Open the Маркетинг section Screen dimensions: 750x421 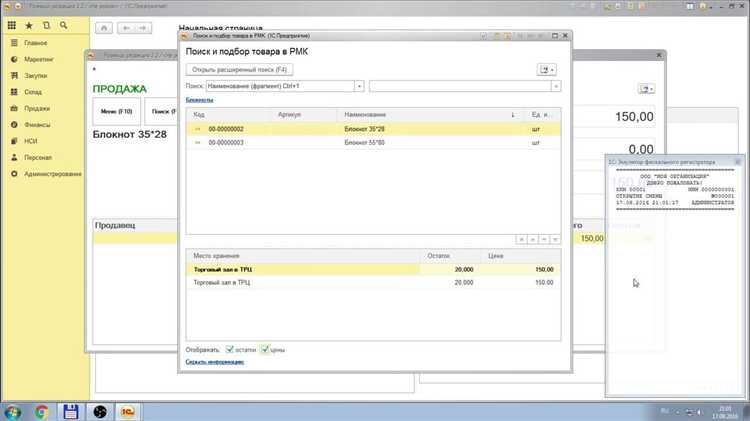coord(39,59)
